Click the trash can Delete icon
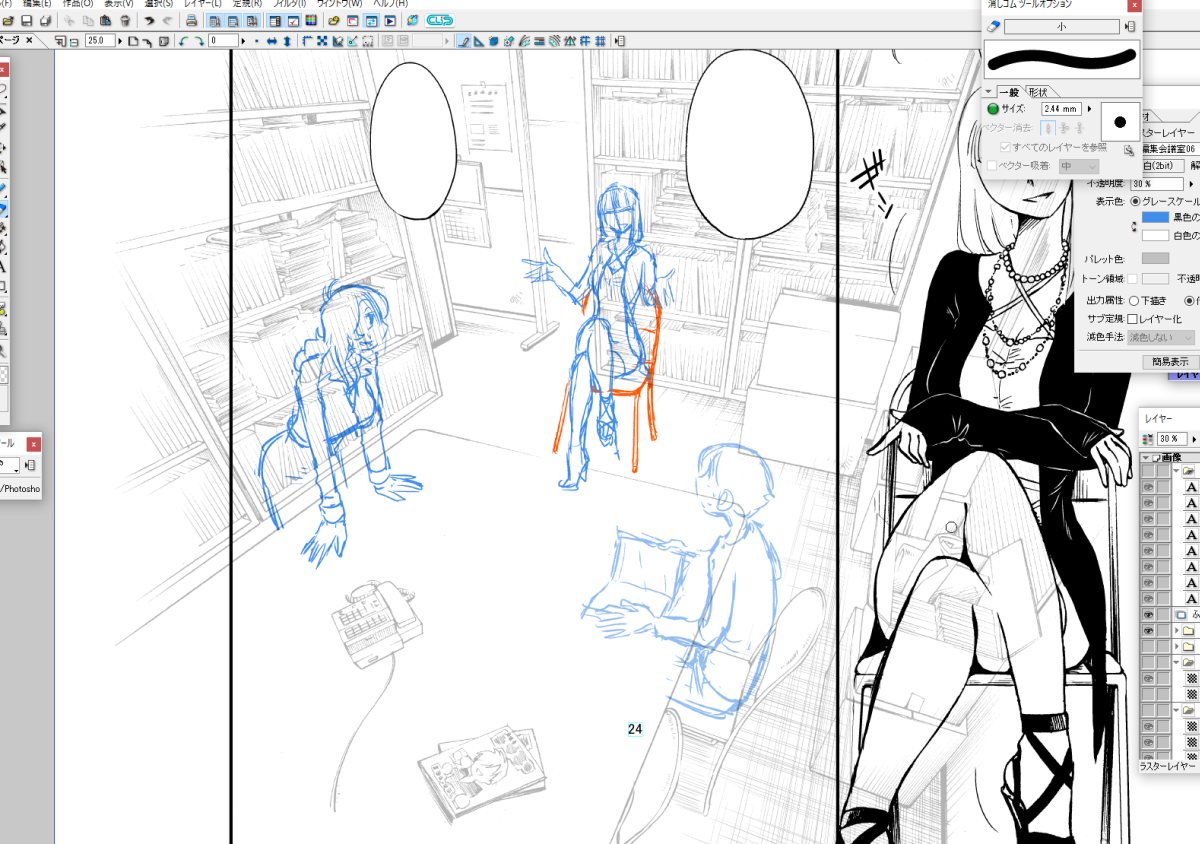 coord(124,20)
